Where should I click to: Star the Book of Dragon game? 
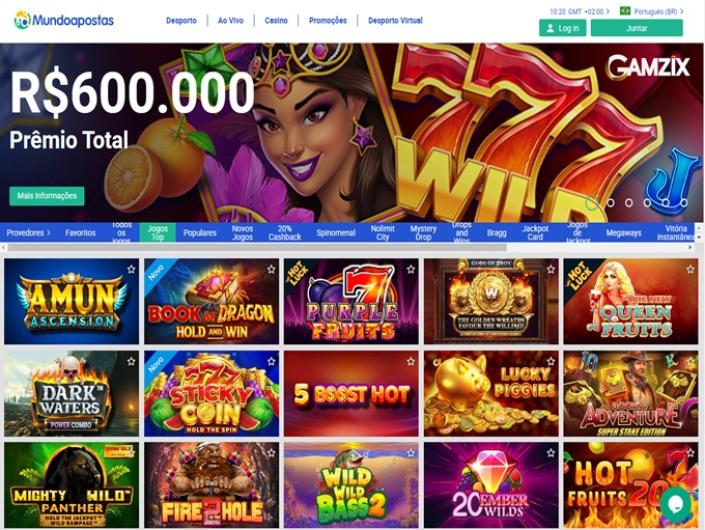(x=271, y=269)
